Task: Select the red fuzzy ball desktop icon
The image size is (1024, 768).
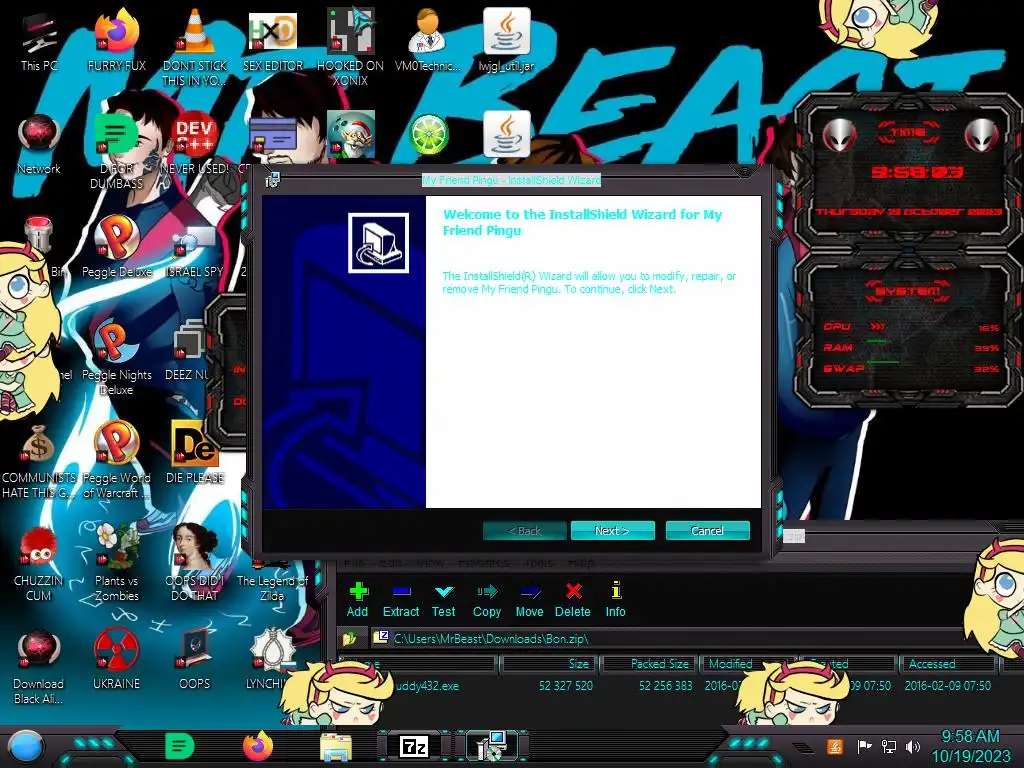Action: coord(39,563)
